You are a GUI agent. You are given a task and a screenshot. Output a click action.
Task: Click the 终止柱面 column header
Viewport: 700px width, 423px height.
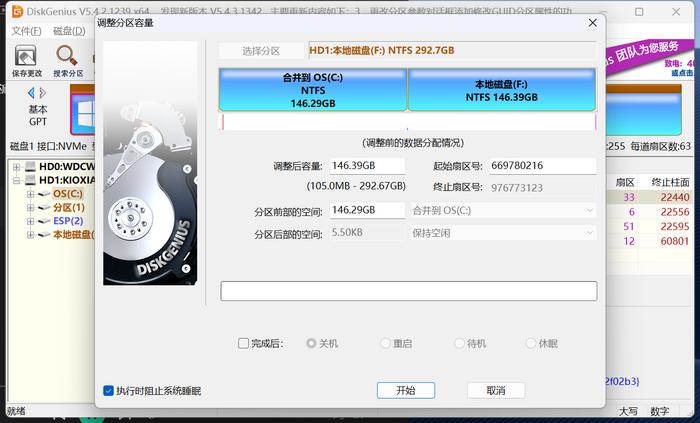pyautogui.click(x=670, y=182)
